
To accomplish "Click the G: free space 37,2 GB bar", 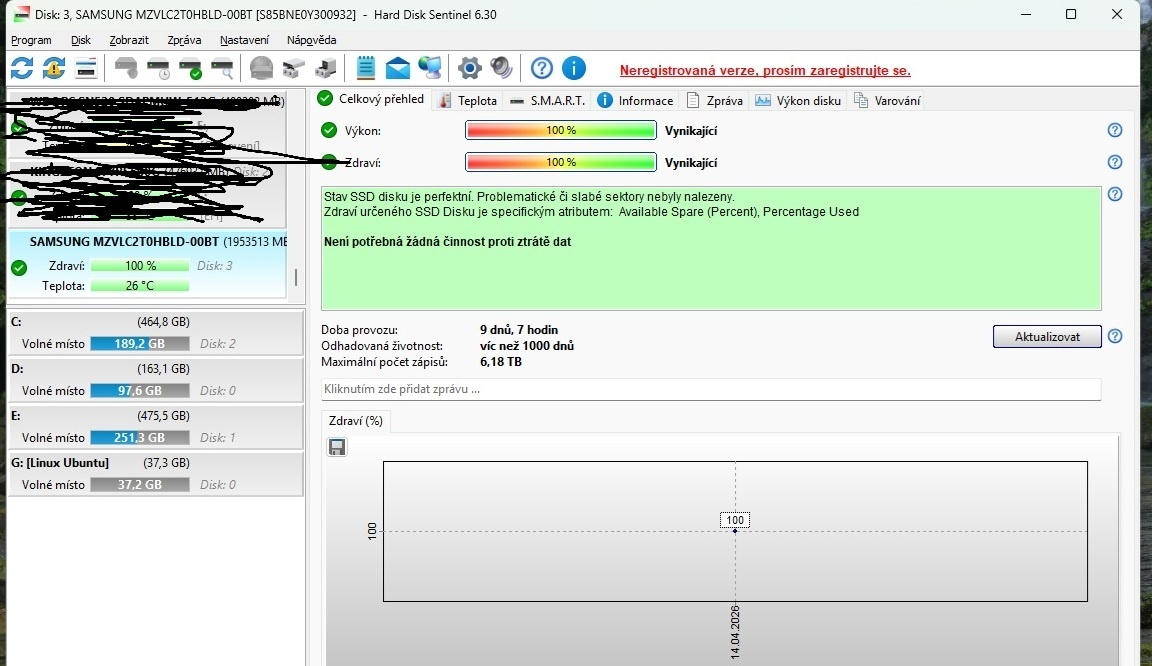I will [140, 484].
